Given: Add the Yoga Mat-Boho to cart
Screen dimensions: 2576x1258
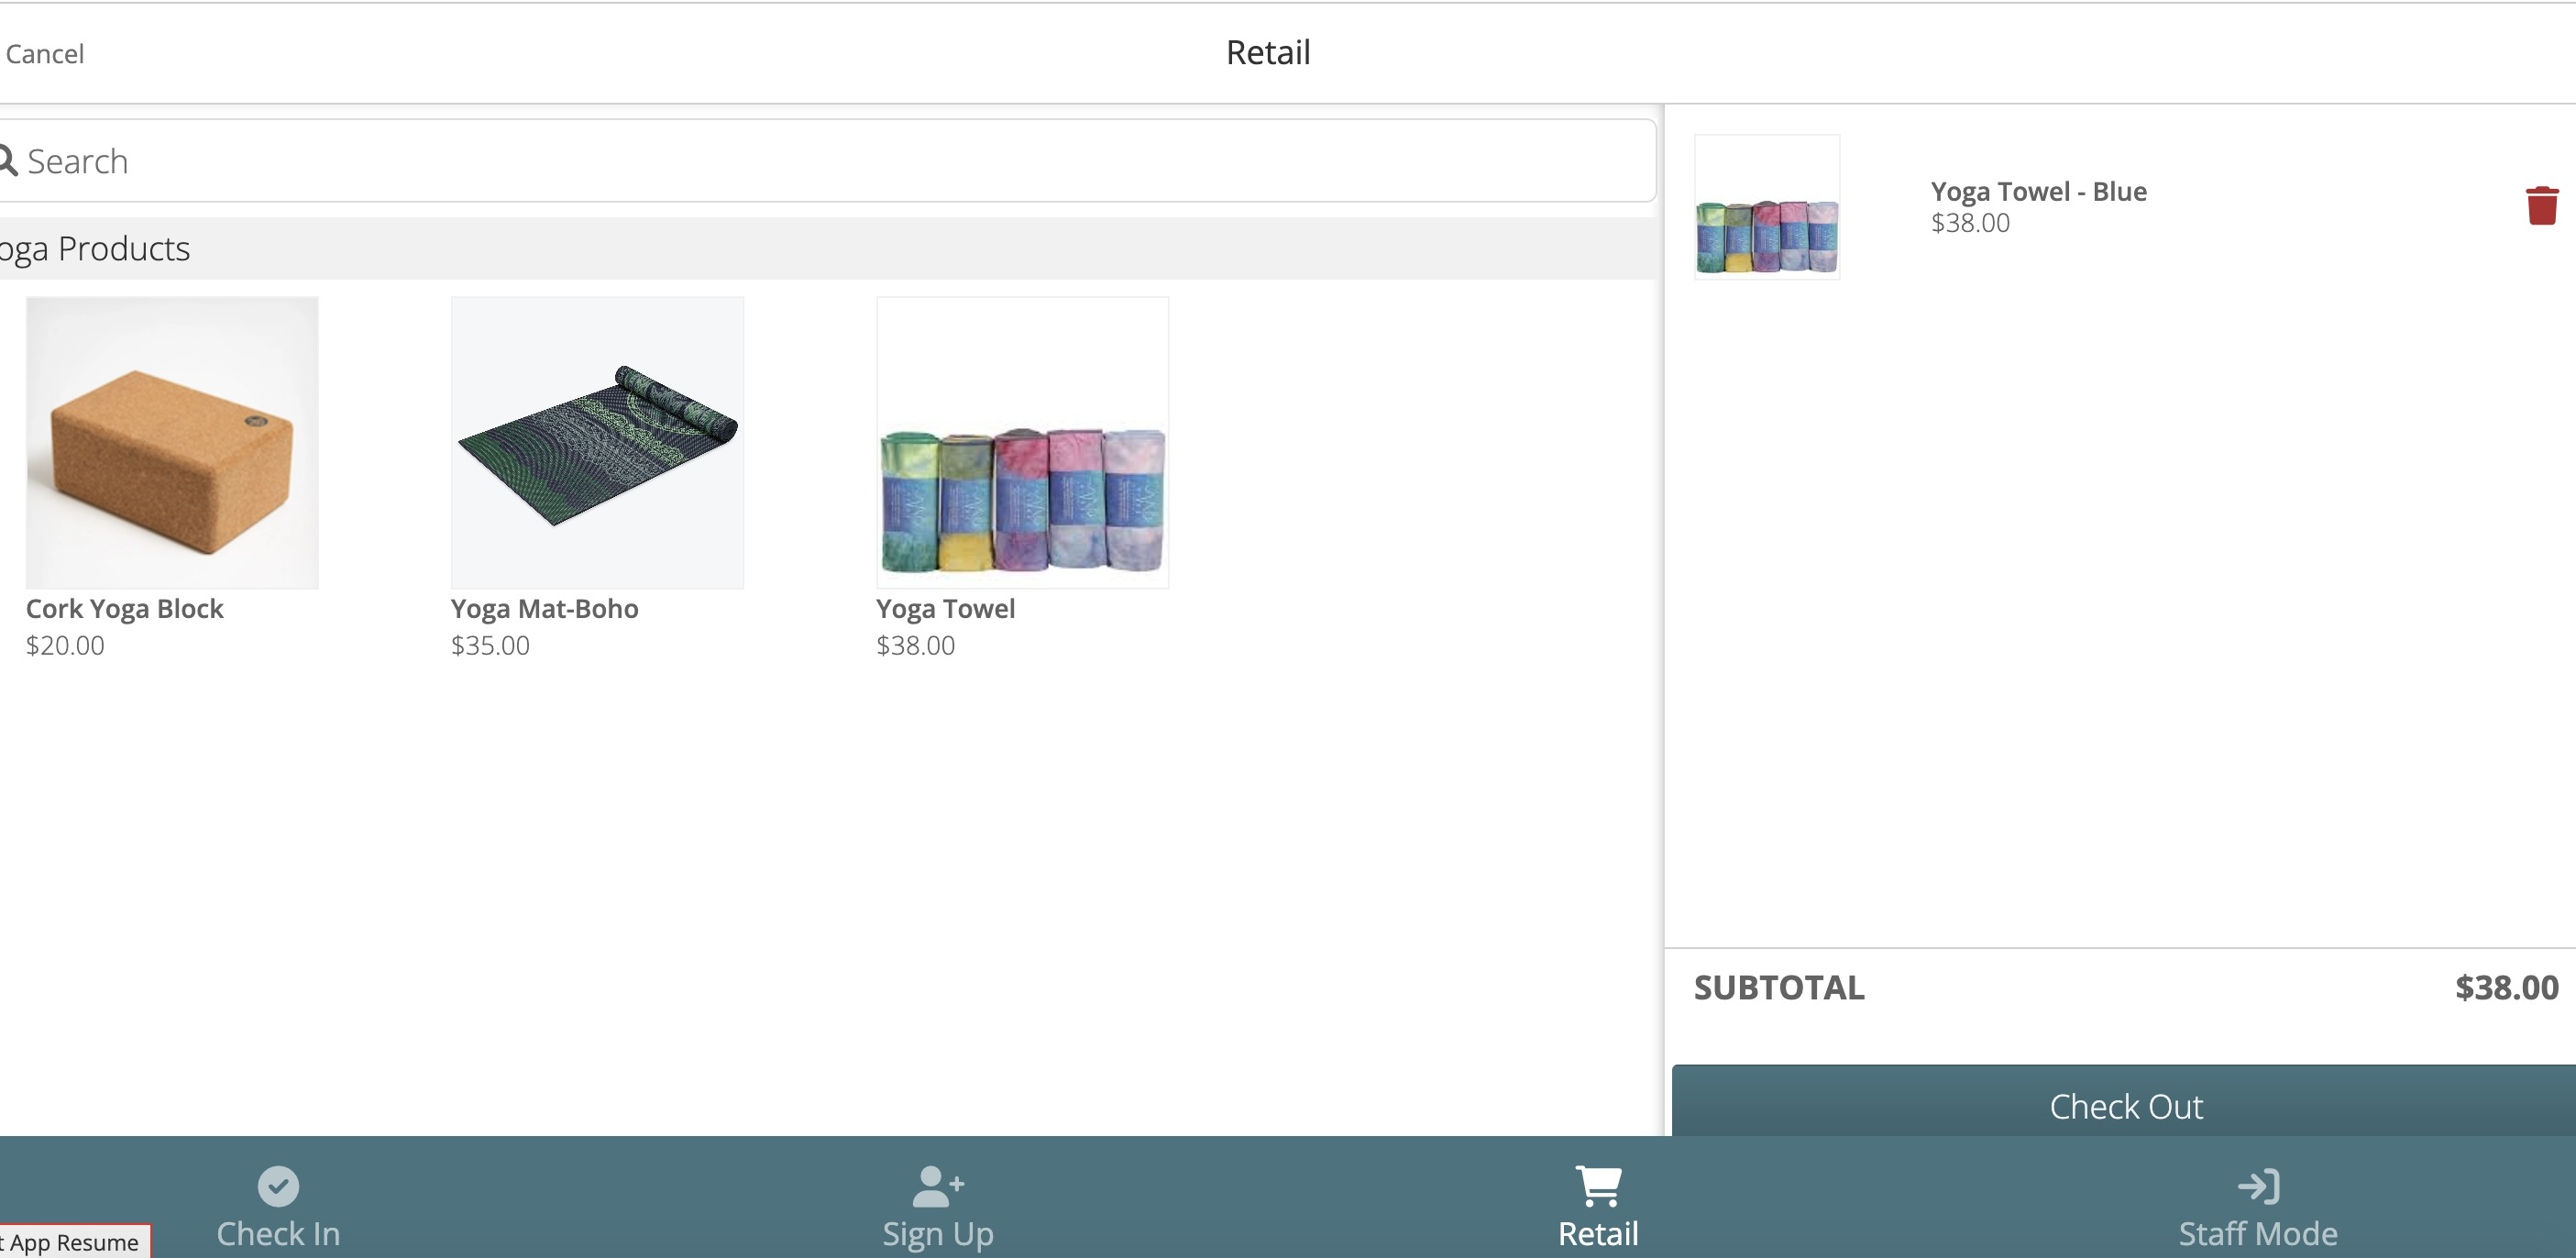Looking at the screenshot, I should coord(596,442).
